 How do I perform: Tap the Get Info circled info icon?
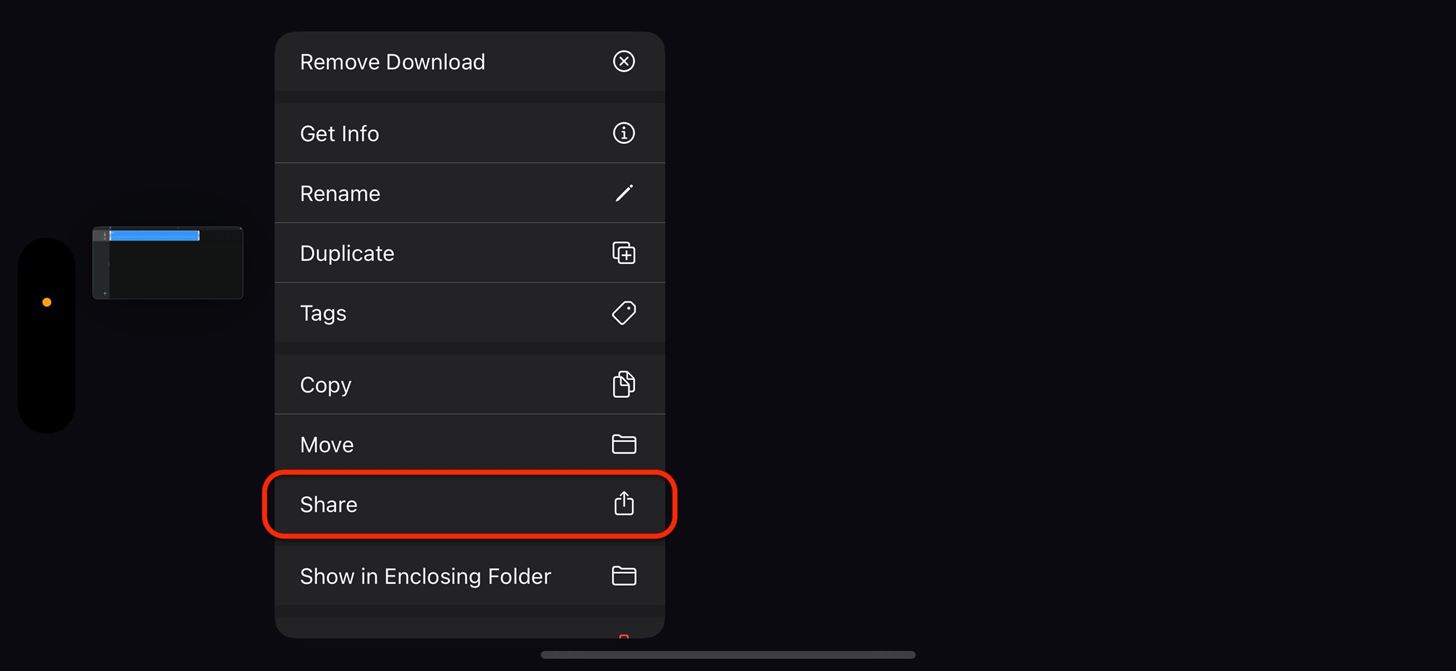[623, 132]
